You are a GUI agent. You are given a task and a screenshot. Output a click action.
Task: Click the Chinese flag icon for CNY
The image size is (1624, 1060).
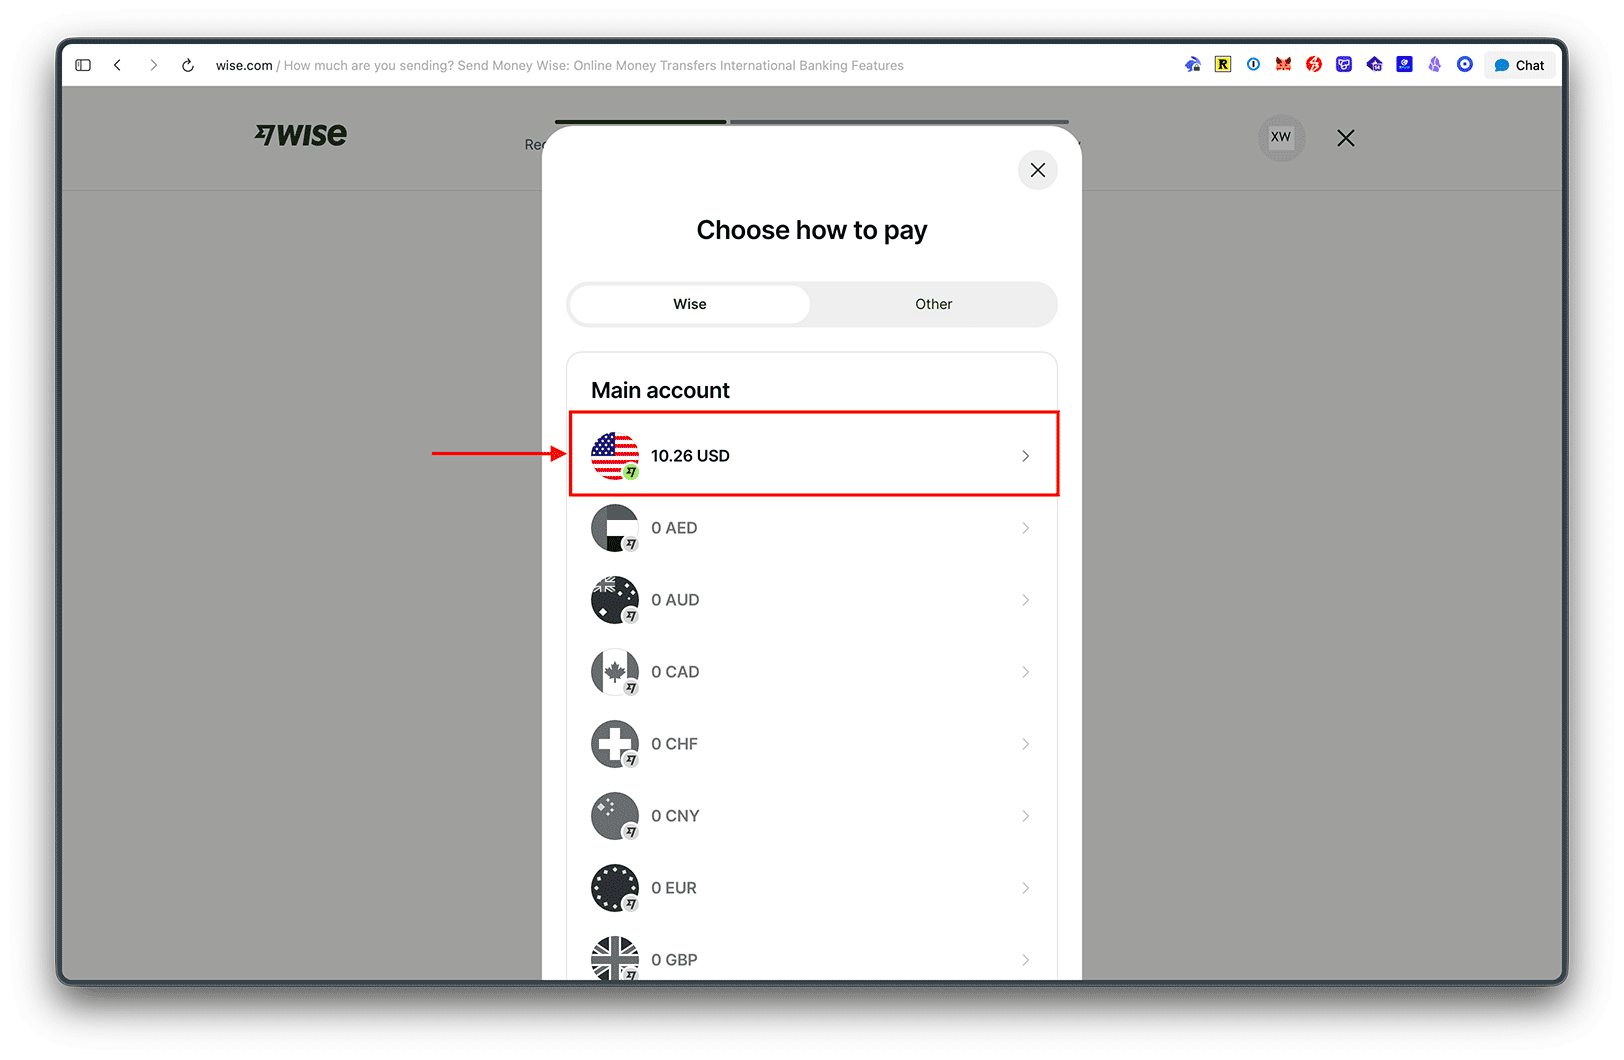point(615,816)
